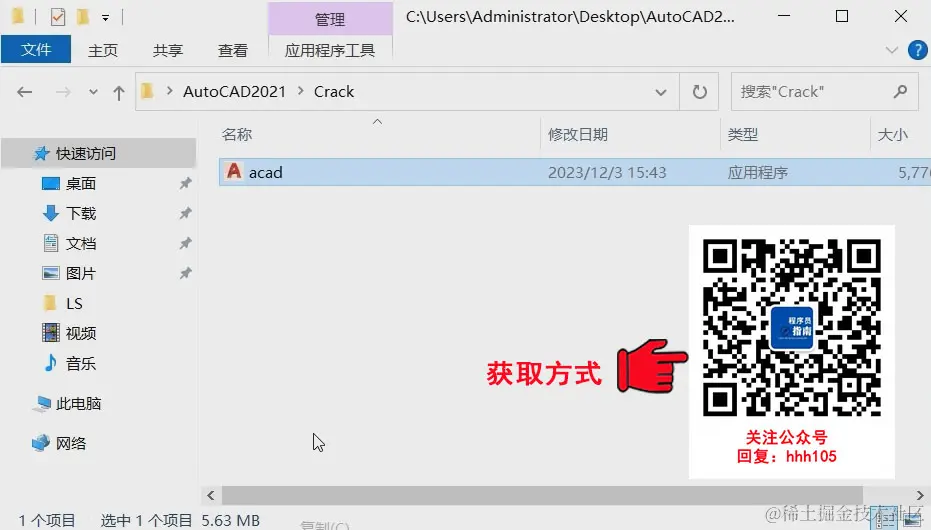Click the pin icon next to 桌面

pyautogui.click(x=185, y=183)
